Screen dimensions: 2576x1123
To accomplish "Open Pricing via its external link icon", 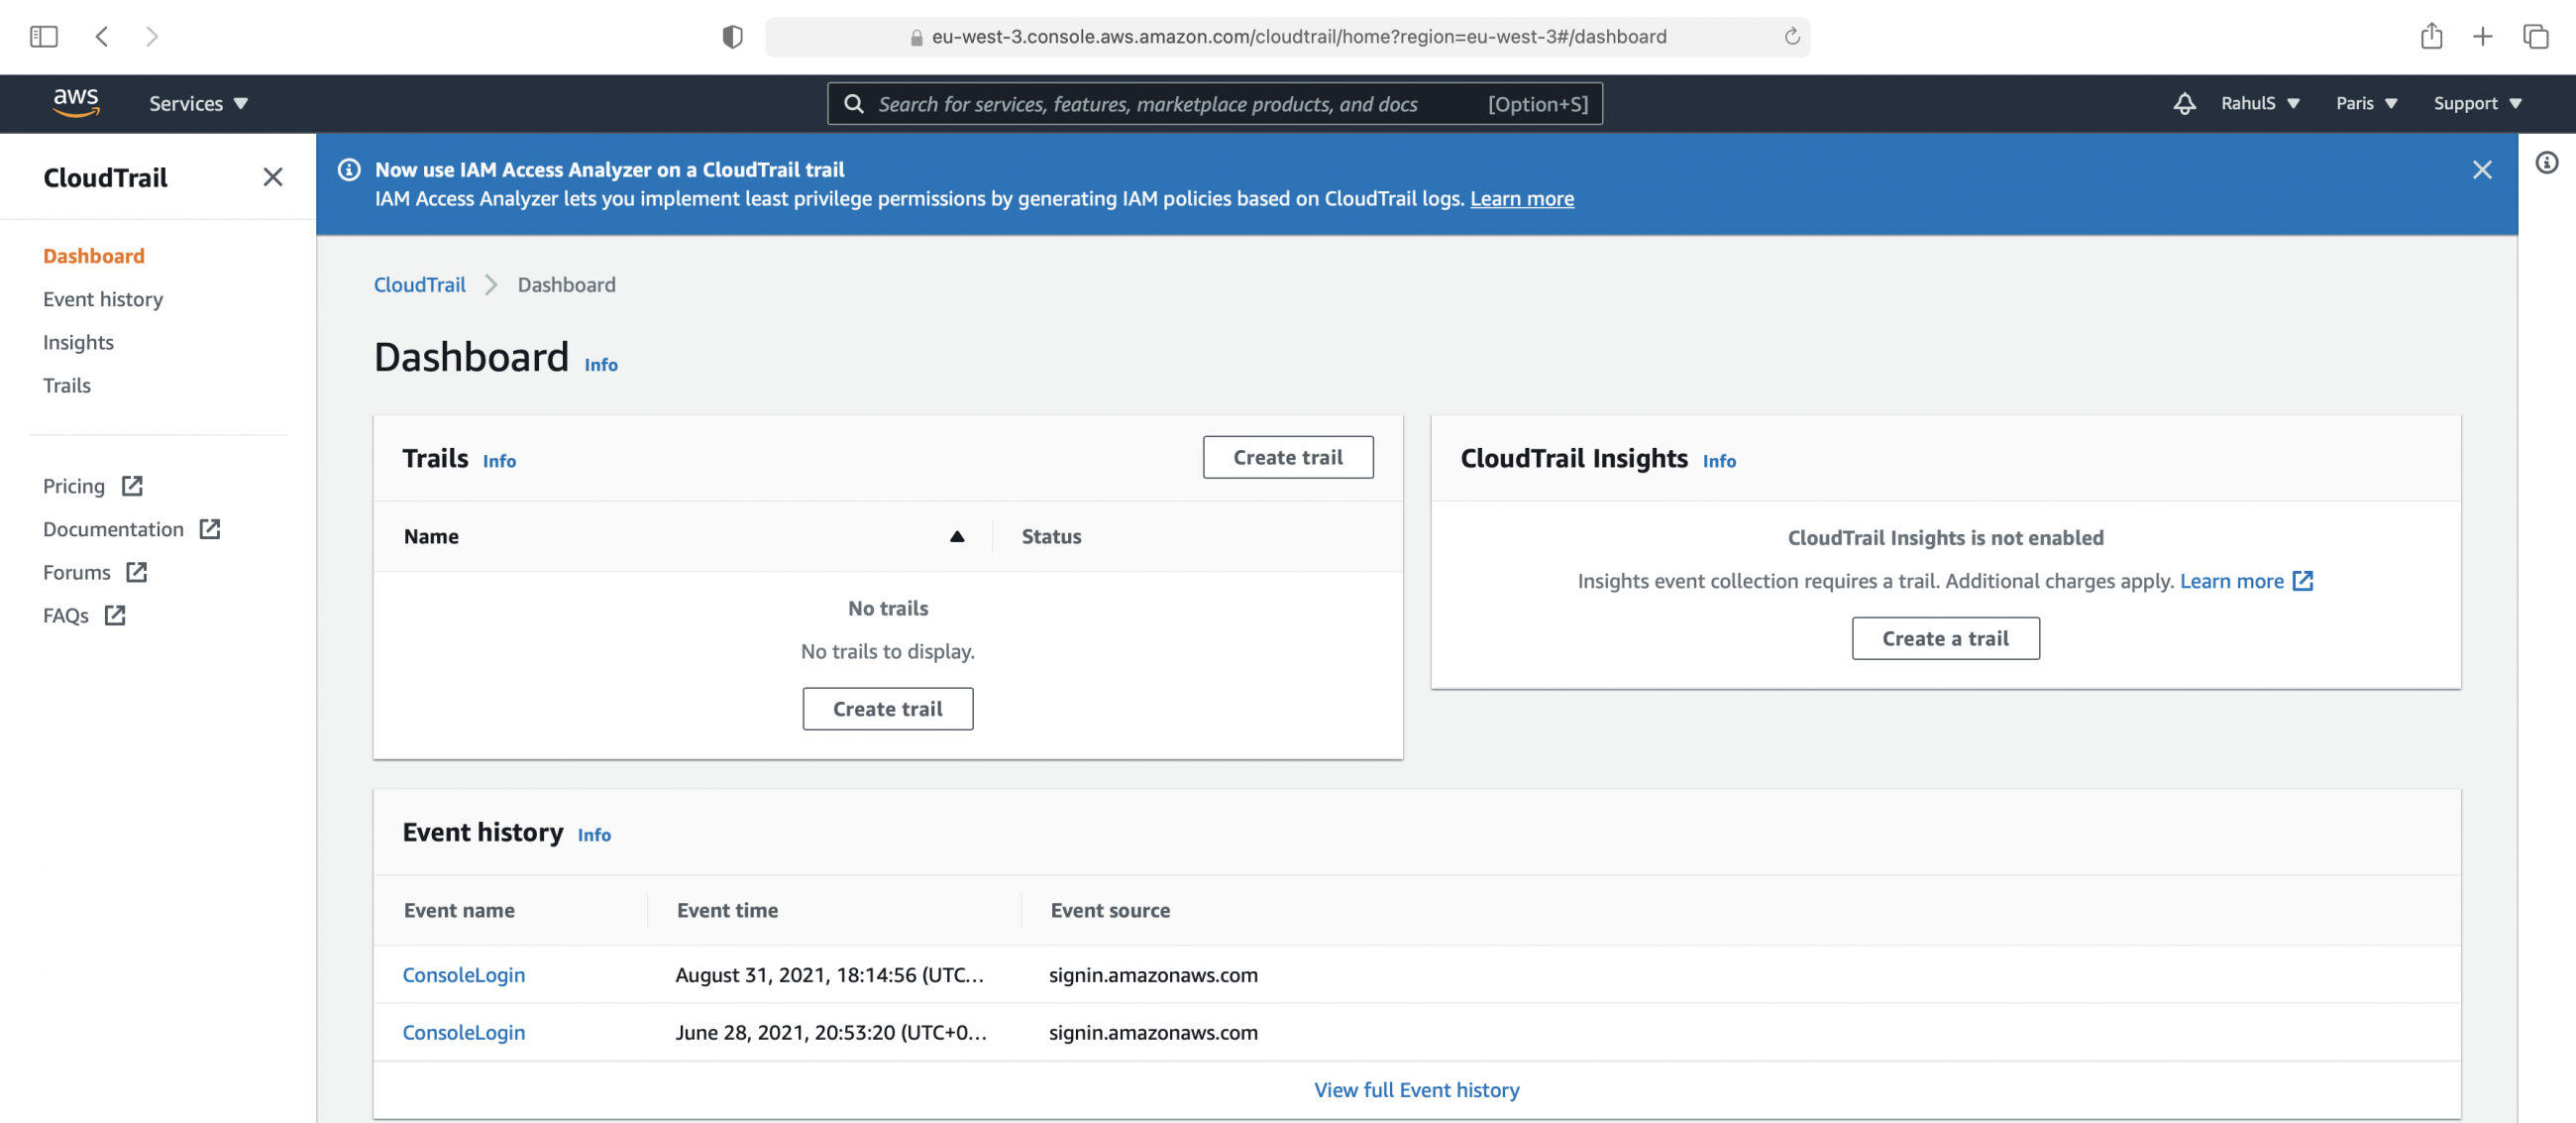I will (131, 486).
